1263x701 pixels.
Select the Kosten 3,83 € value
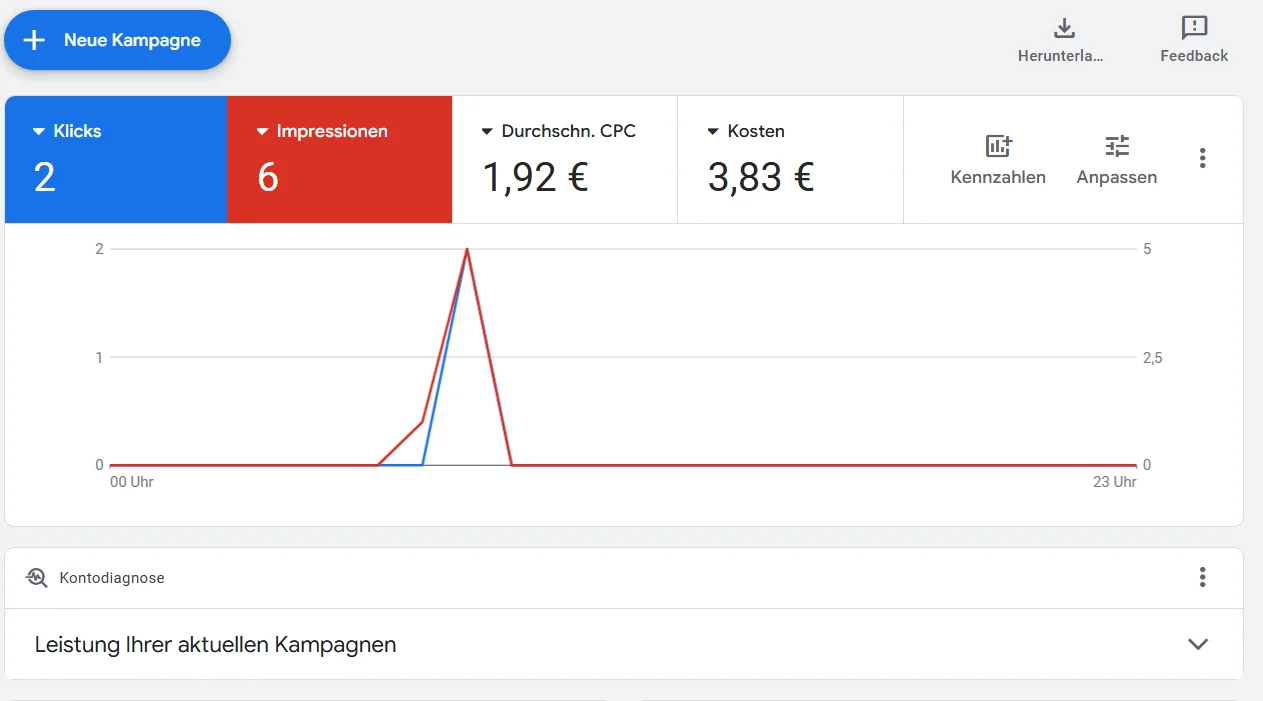tap(761, 177)
